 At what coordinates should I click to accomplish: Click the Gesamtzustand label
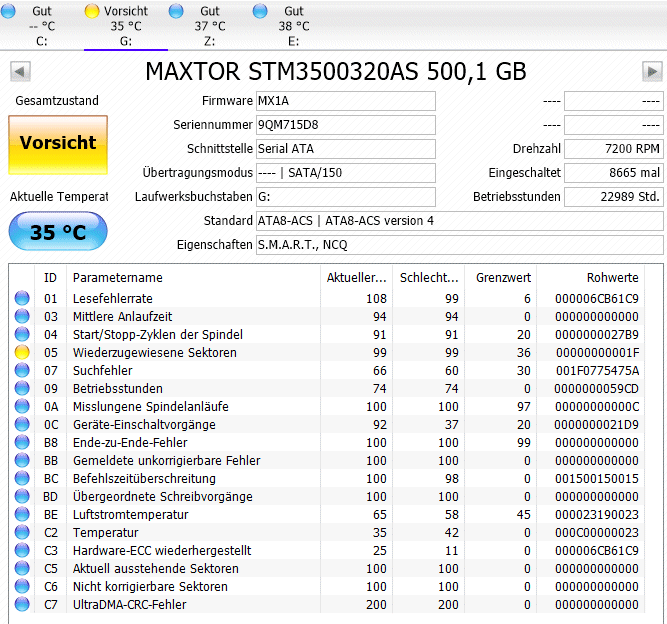pos(57,101)
